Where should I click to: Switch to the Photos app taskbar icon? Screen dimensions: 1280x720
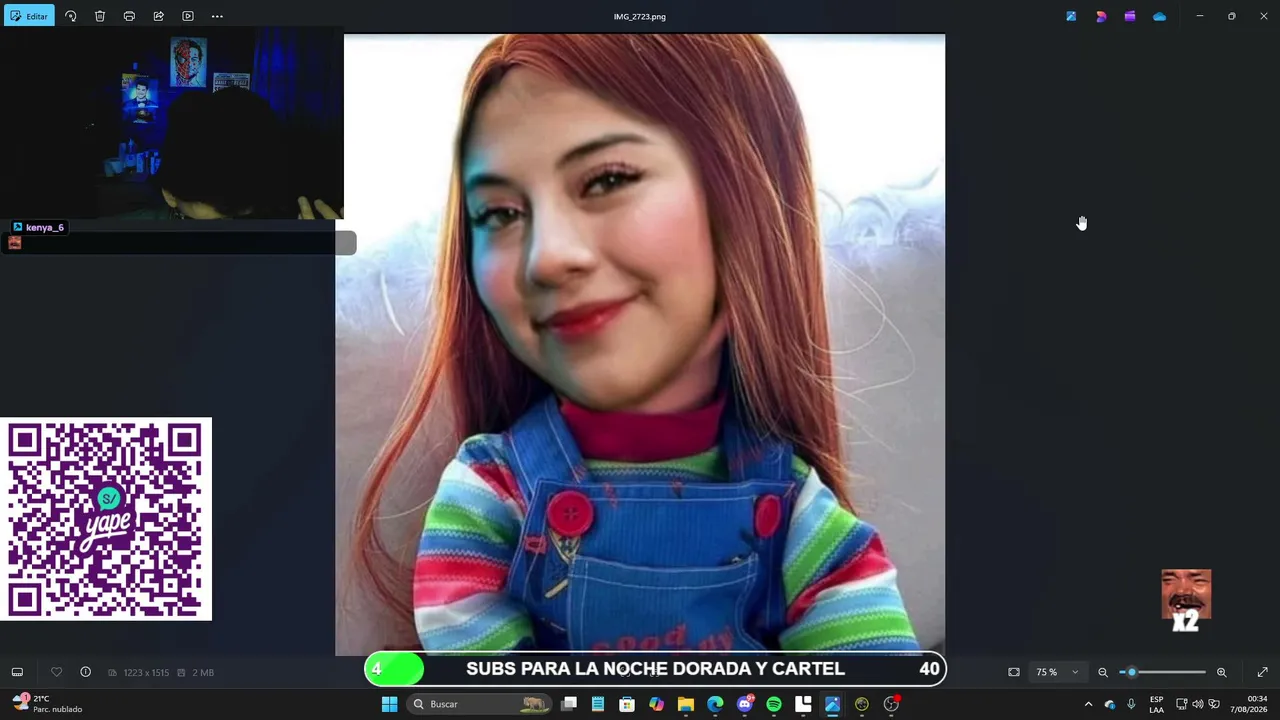(832, 704)
